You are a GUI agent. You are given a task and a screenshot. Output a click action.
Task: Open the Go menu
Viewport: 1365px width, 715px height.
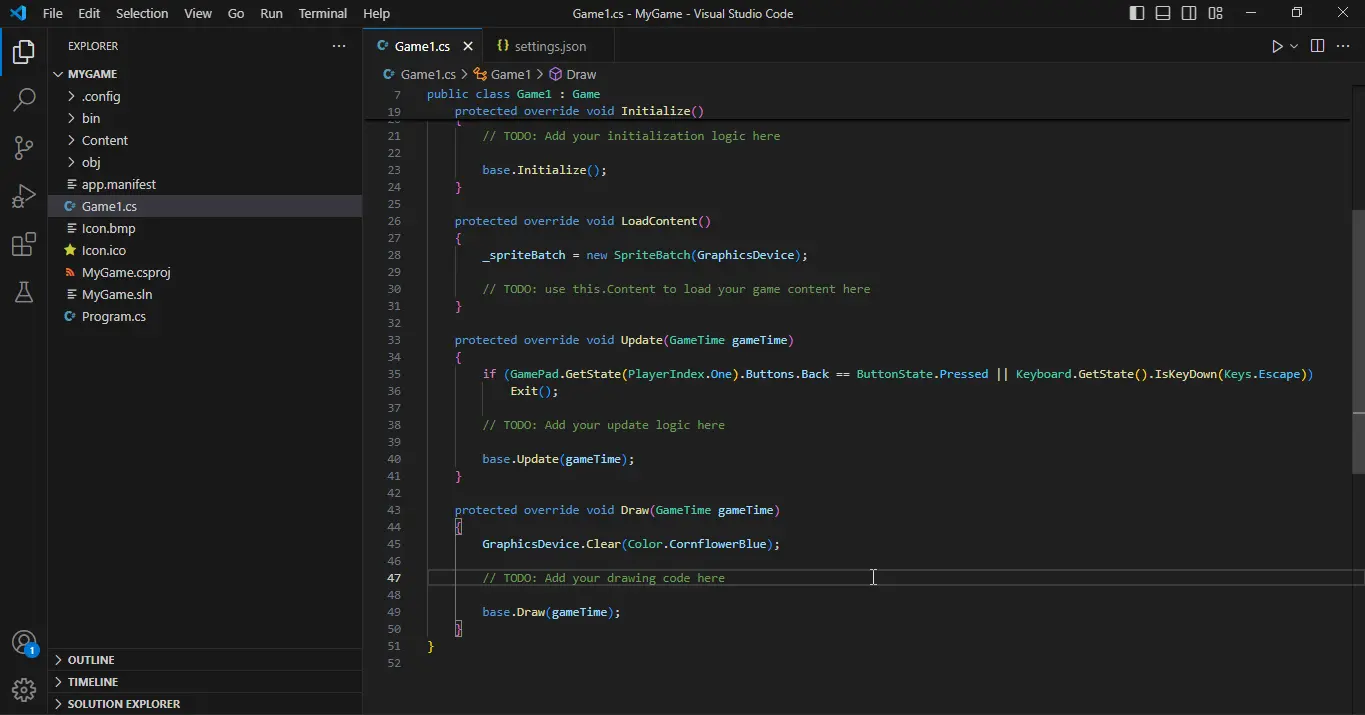236,13
